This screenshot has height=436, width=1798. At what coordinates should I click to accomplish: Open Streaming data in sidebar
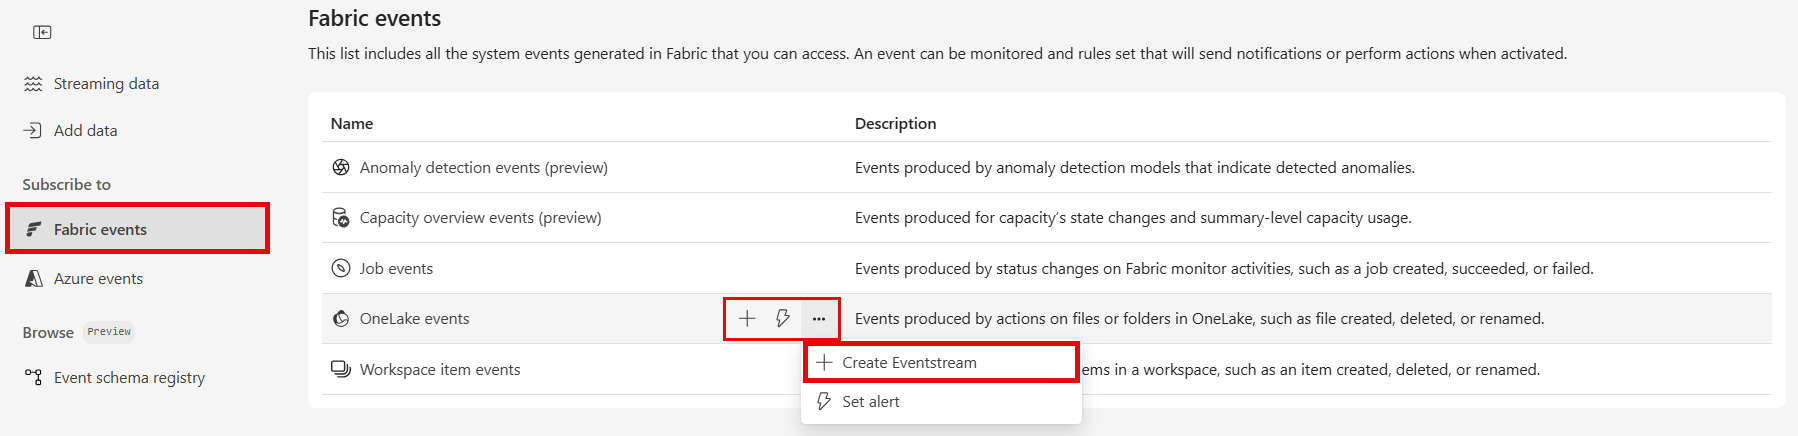[106, 84]
